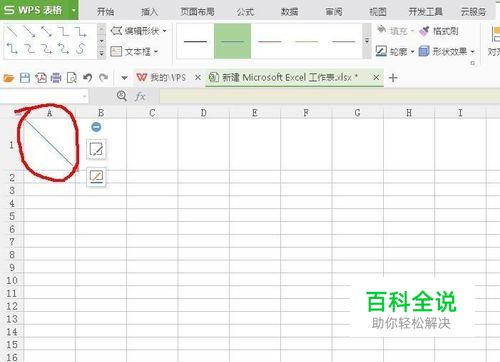
Task: Click the save disk icon
Action: pos(25,78)
